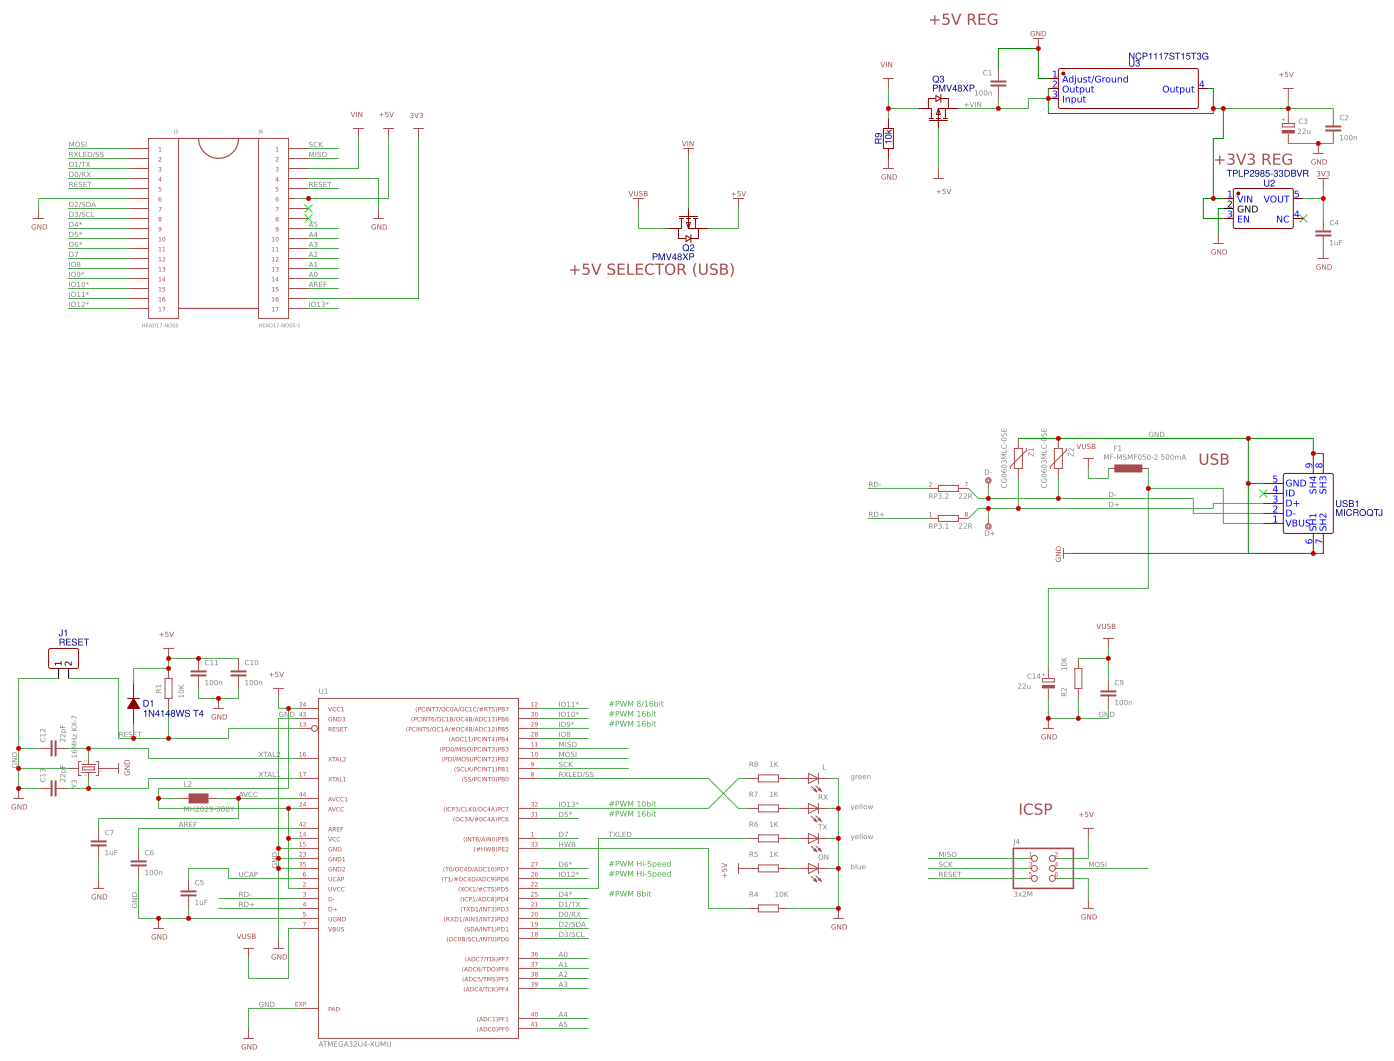Click the "+5V SELECTOR (USB)" heading
1394x1061 pixels.
tap(652, 270)
